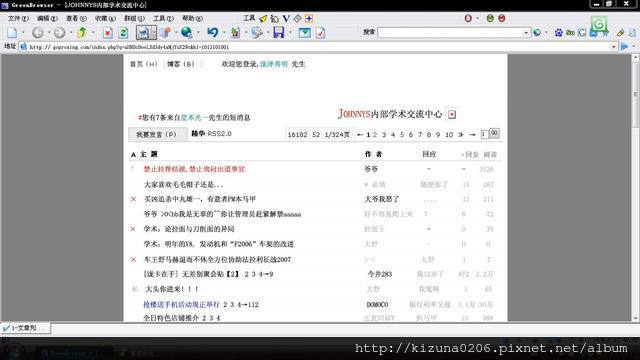Click the green round face icon
The width and height of the screenshot is (640, 360).
pos(490,18)
